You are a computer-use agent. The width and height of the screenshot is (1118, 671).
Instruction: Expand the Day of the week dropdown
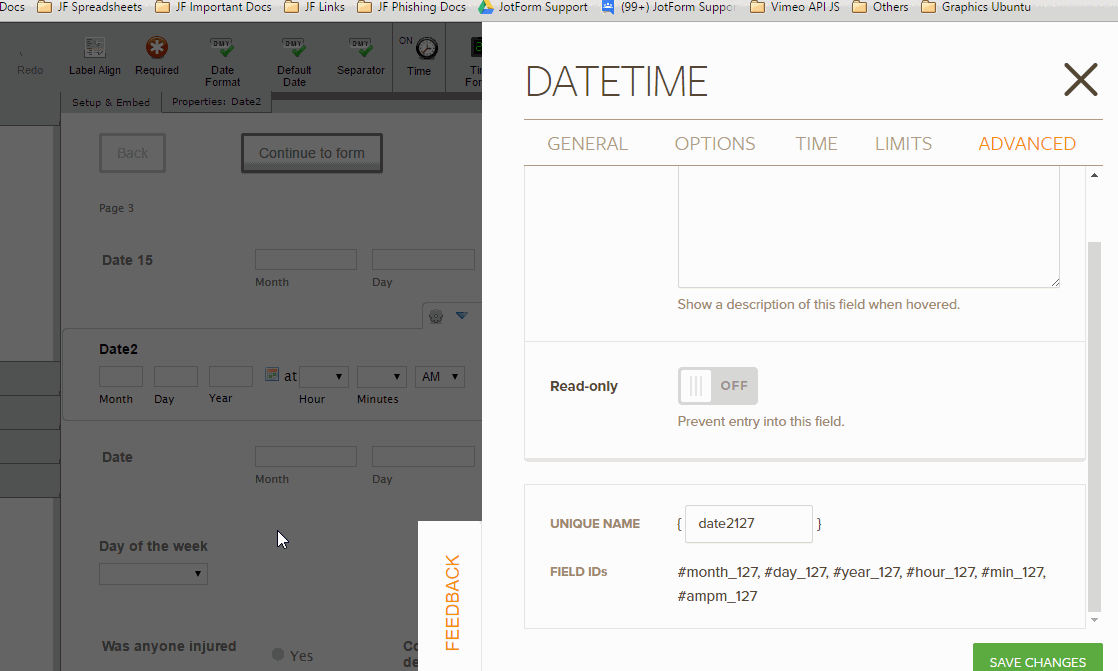coord(153,573)
